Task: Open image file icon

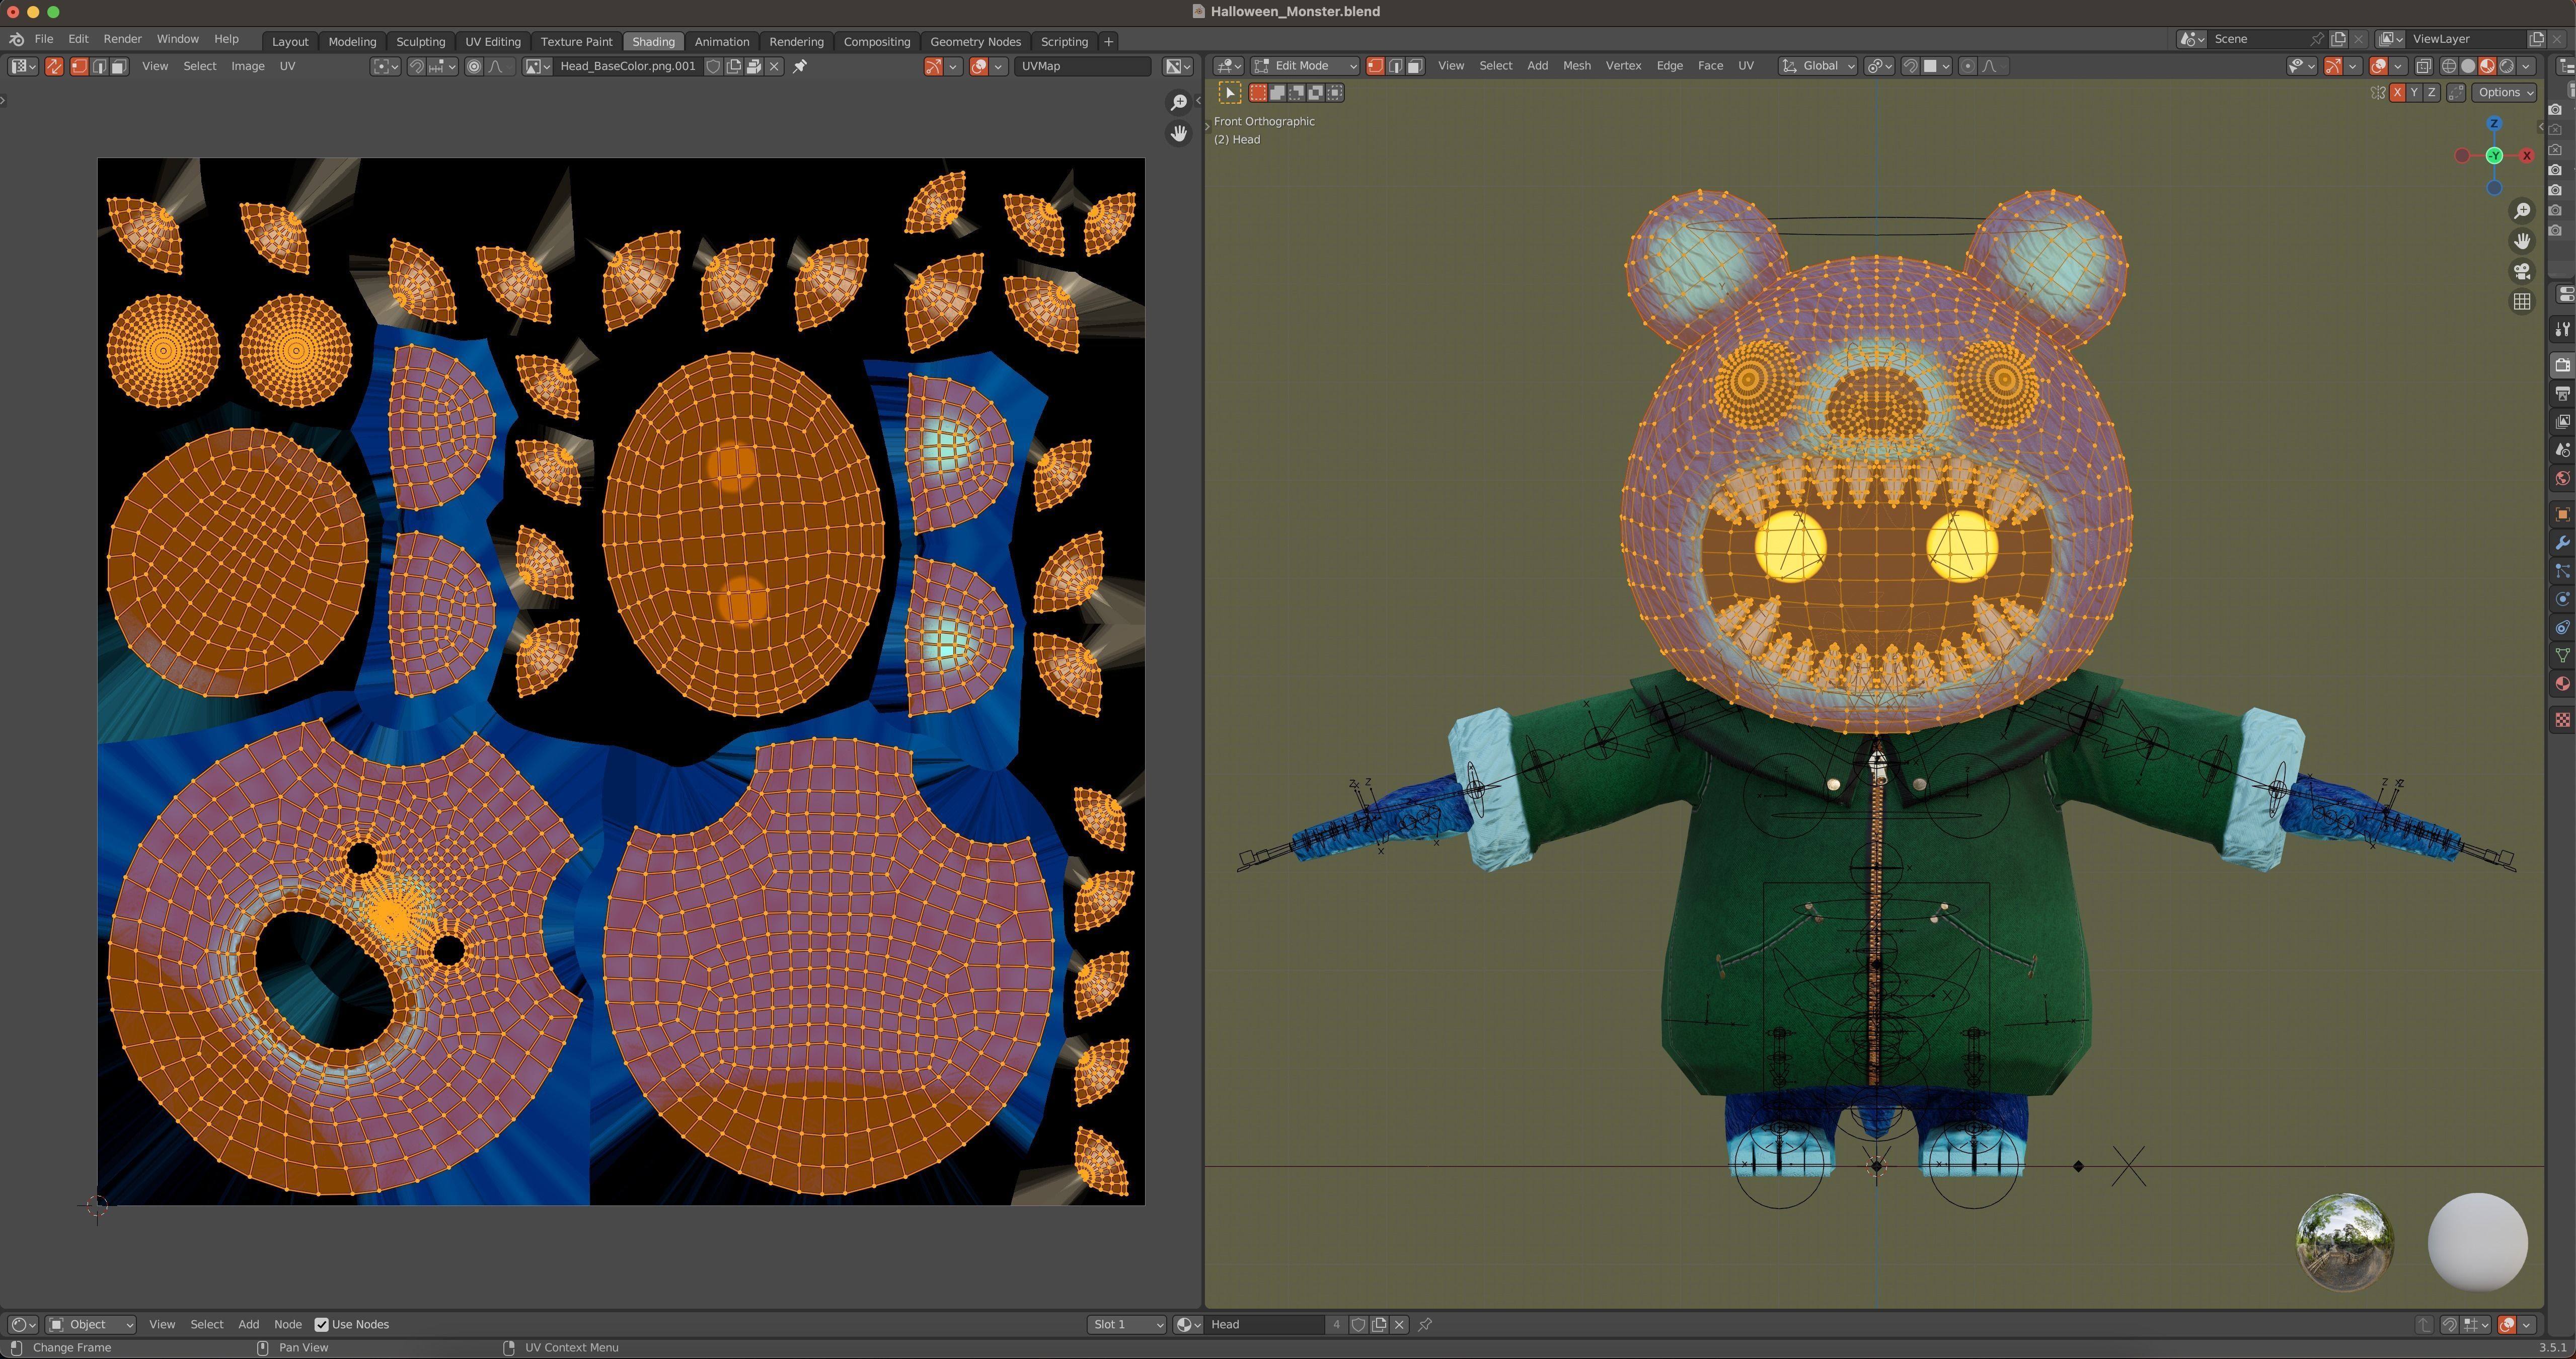Action: point(754,66)
